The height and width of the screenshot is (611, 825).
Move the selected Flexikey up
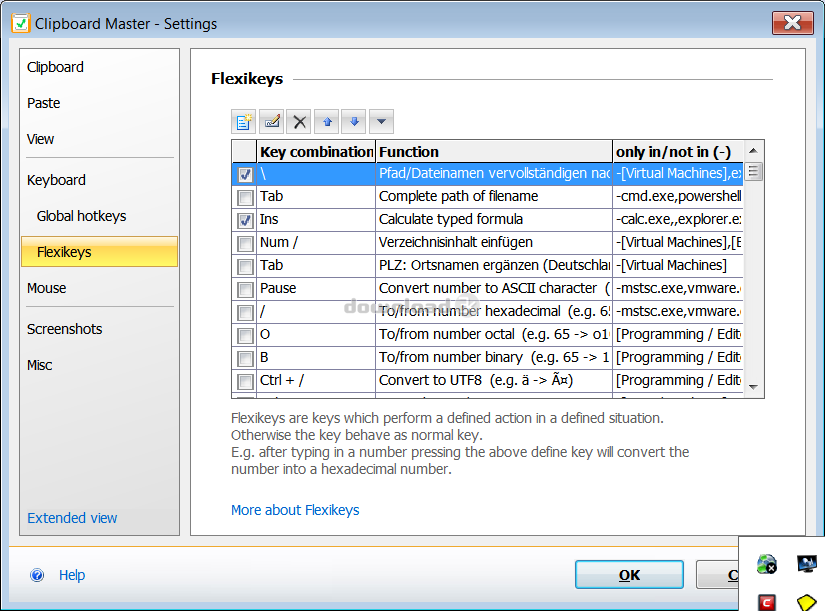(327, 122)
